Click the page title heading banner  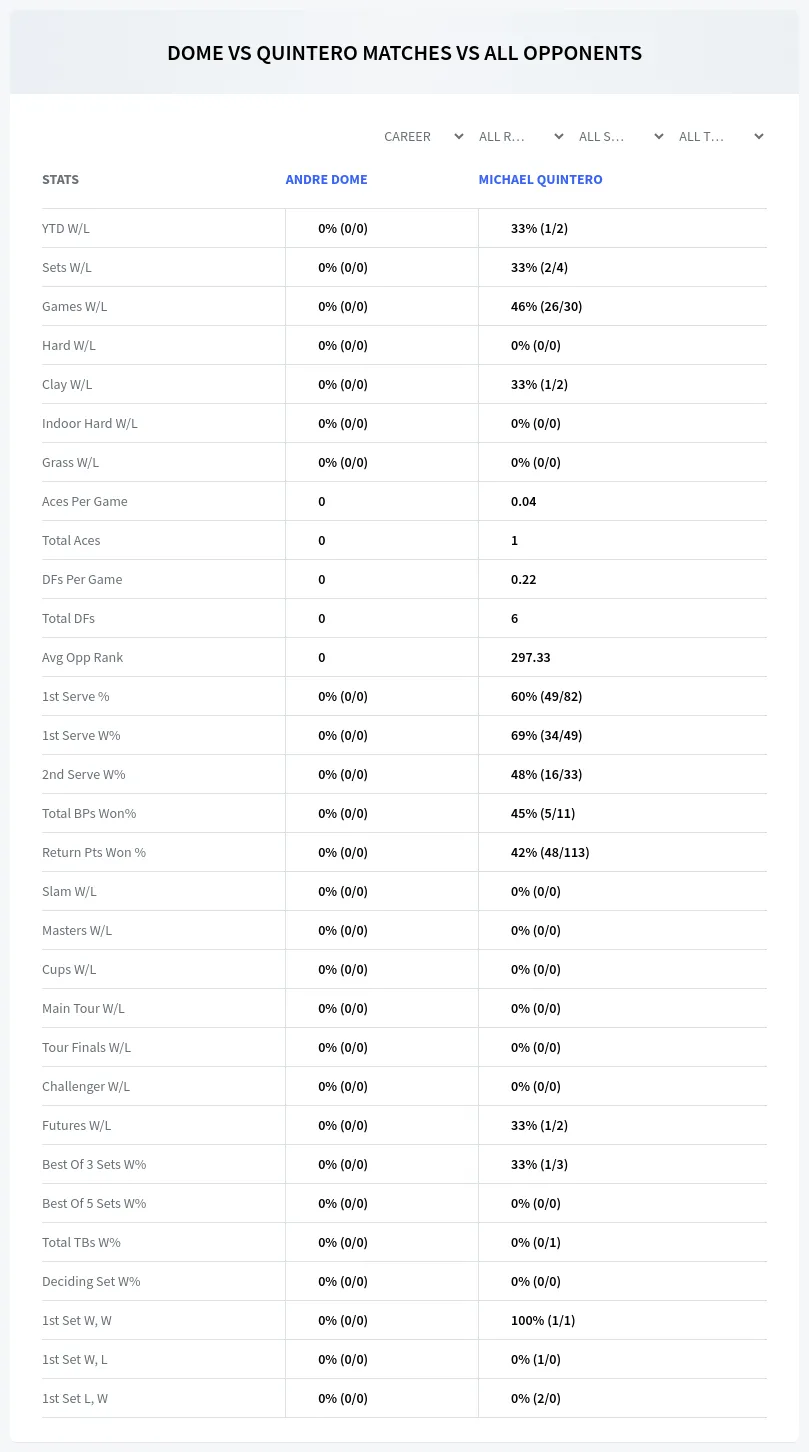pos(404,53)
